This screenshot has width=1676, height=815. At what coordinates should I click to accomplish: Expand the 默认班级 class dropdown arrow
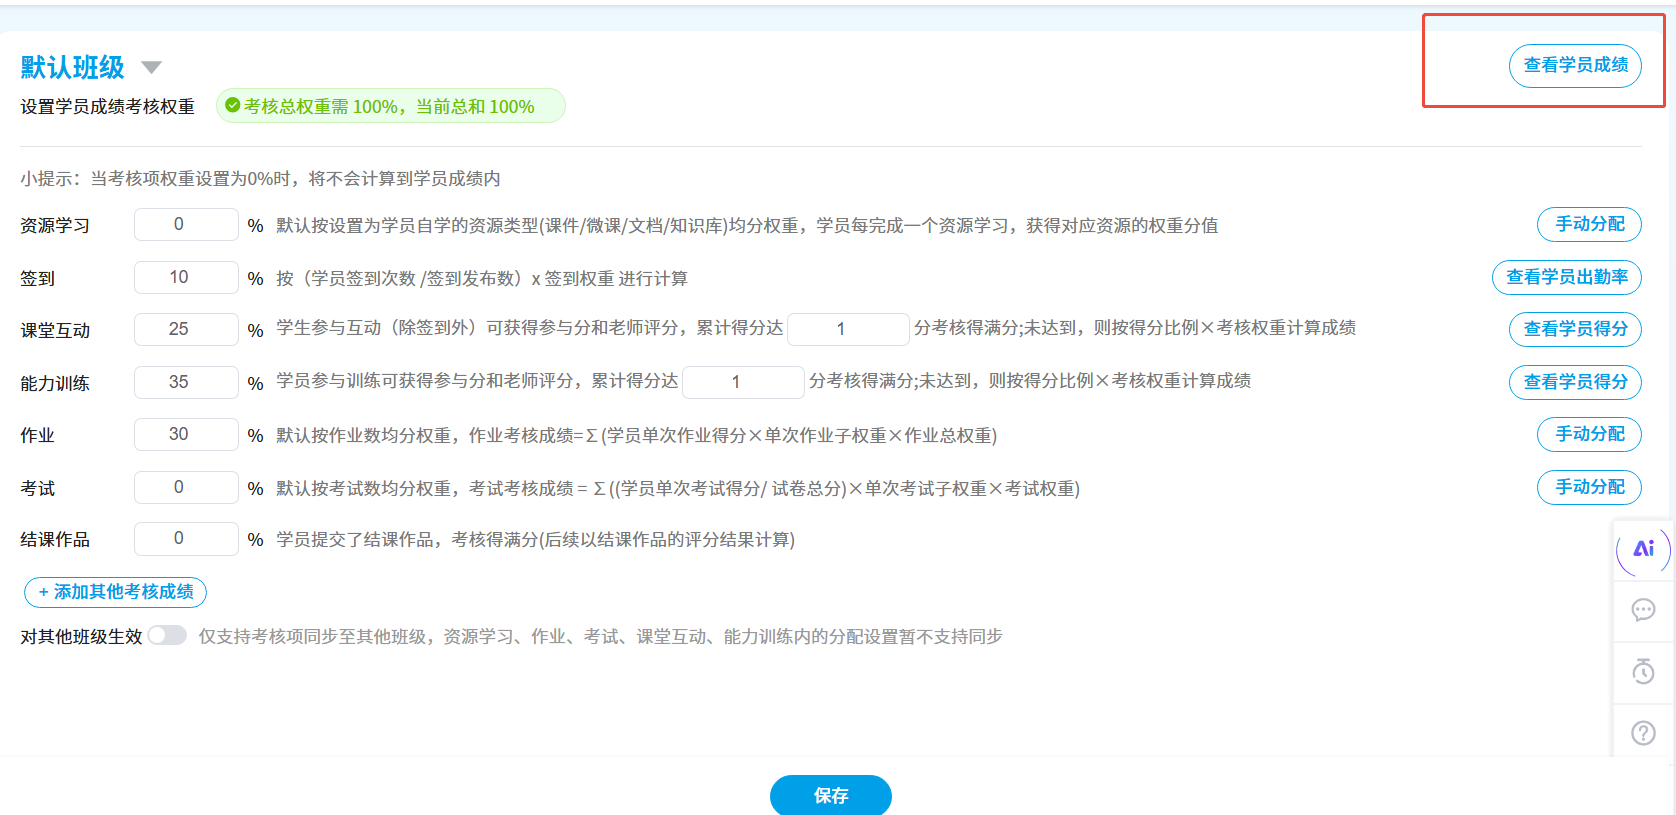pyautogui.click(x=151, y=67)
